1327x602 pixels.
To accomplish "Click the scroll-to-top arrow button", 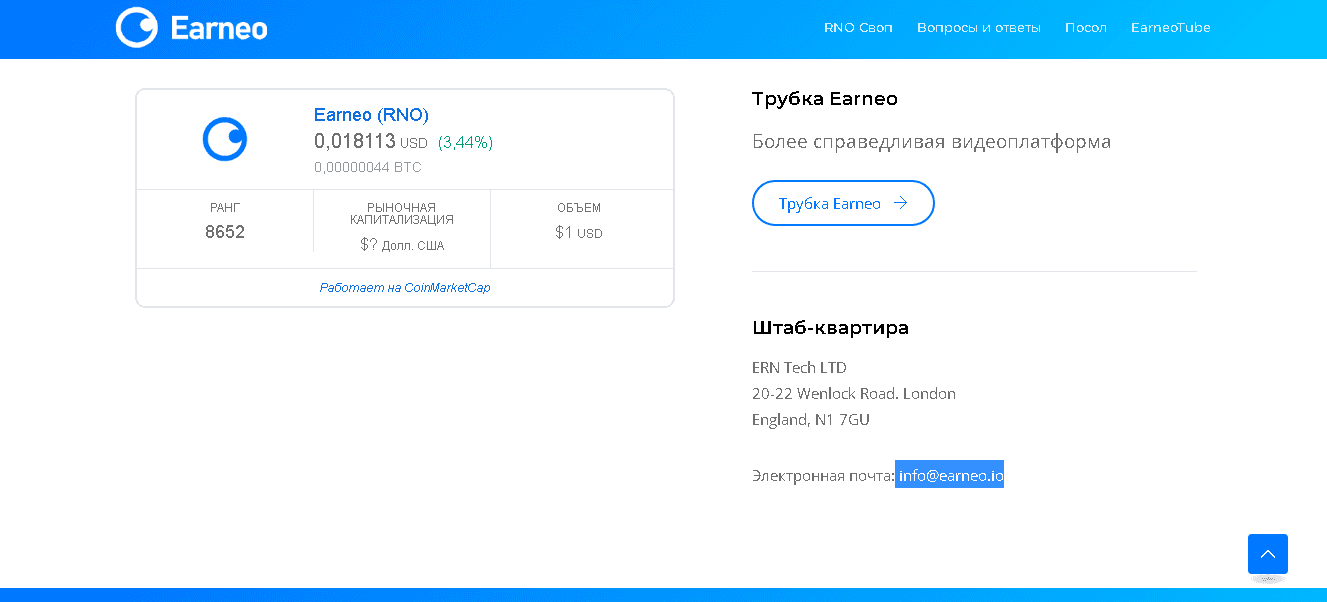I will coord(1267,552).
